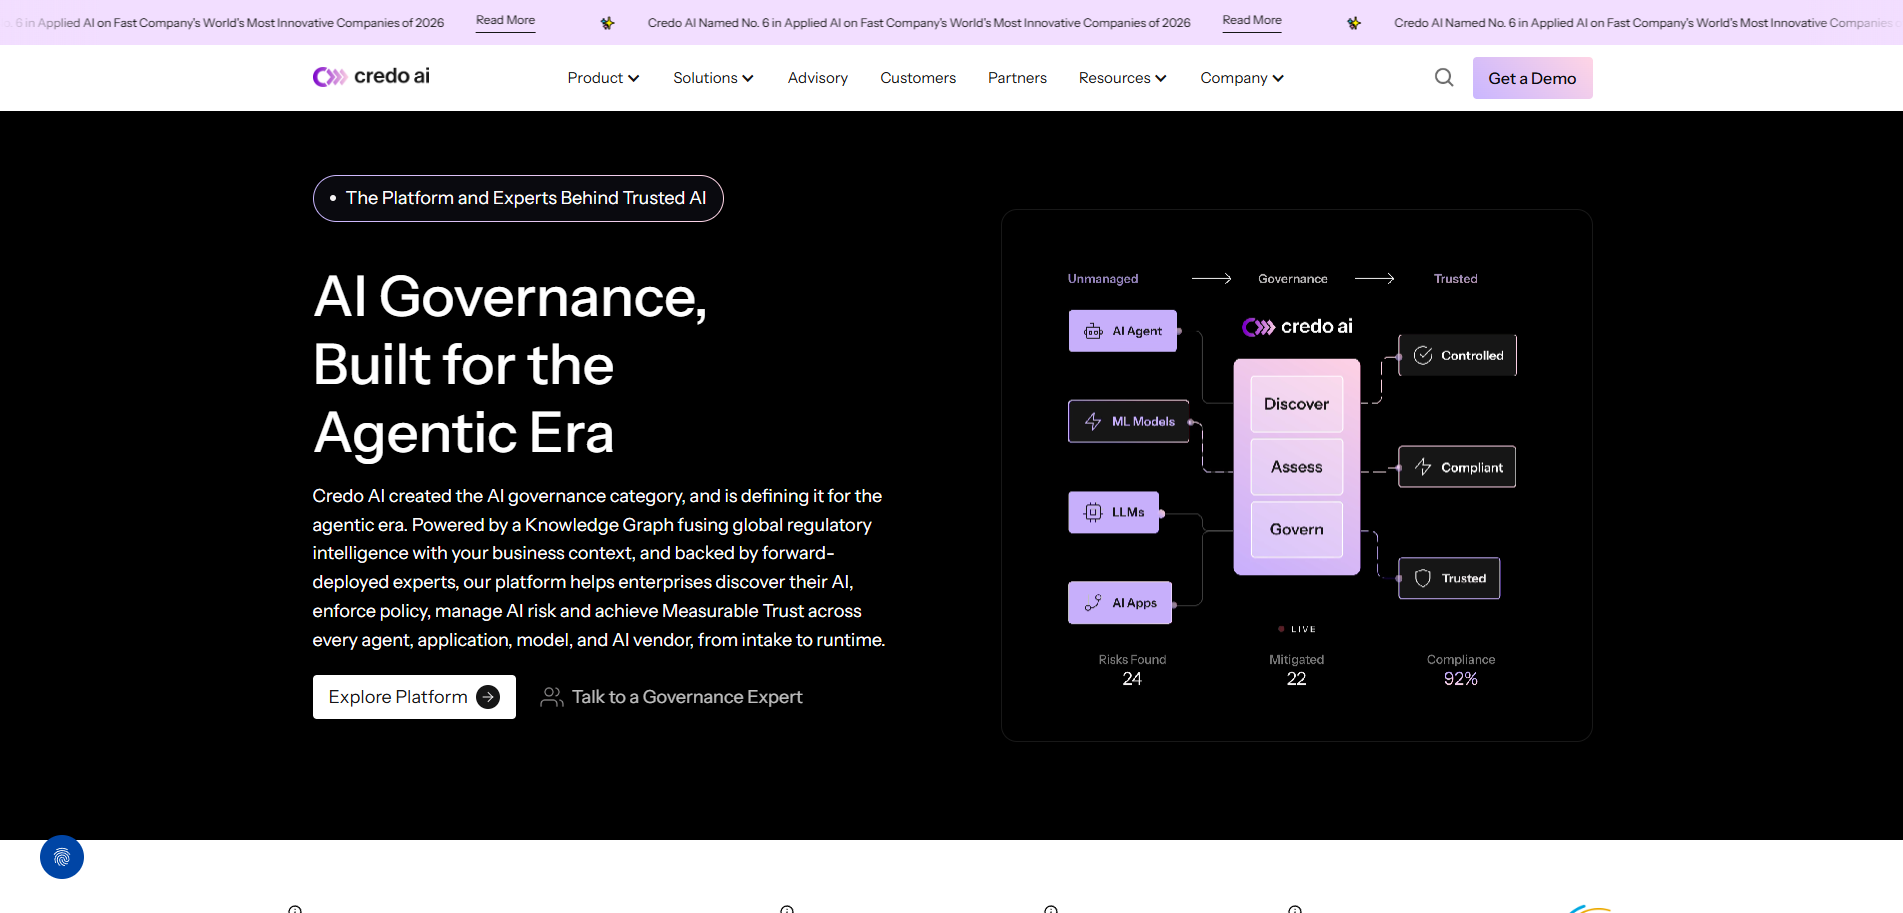Click the Platform and Experts pill badge

point(518,198)
